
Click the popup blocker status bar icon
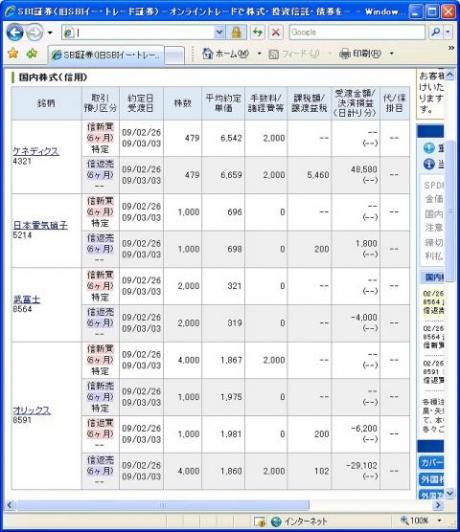[x=259, y=521]
